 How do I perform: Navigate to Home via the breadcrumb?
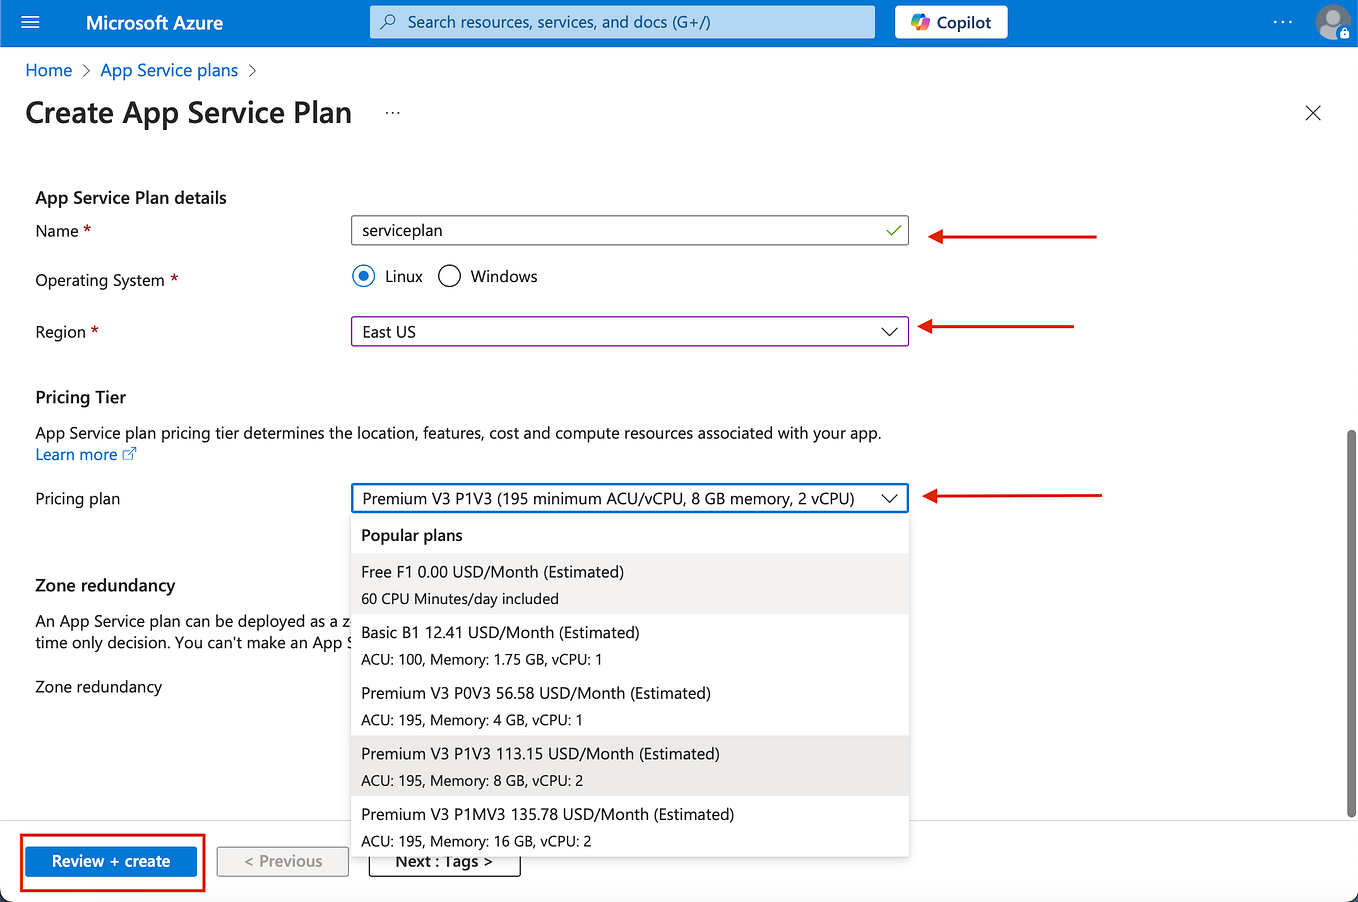pos(48,70)
